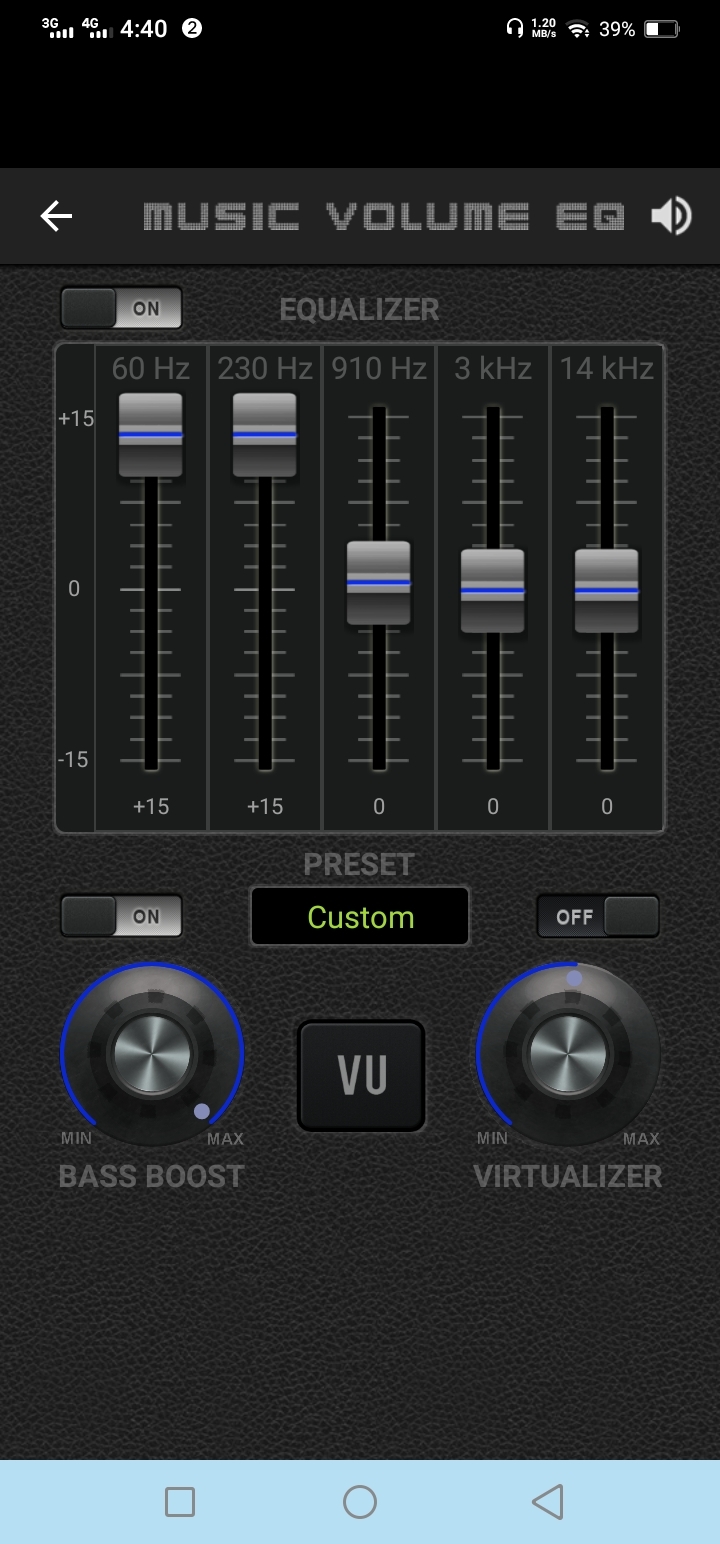The width and height of the screenshot is (720, 1544).
Task: Click the 60 Hz slider handle
Action: coord(151,435)
